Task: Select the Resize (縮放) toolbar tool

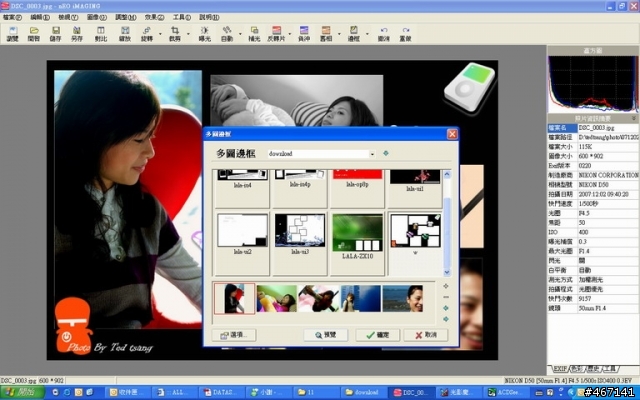Action: [125, 34]
